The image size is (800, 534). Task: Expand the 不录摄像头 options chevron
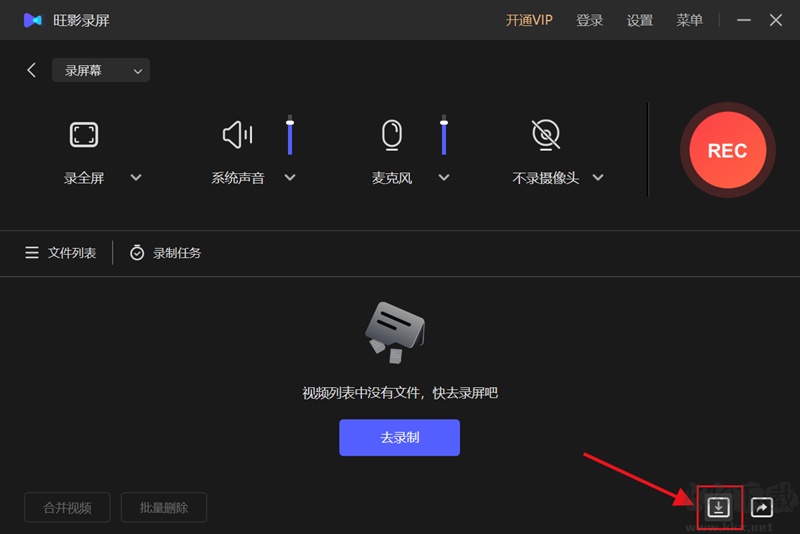(598, 177)
